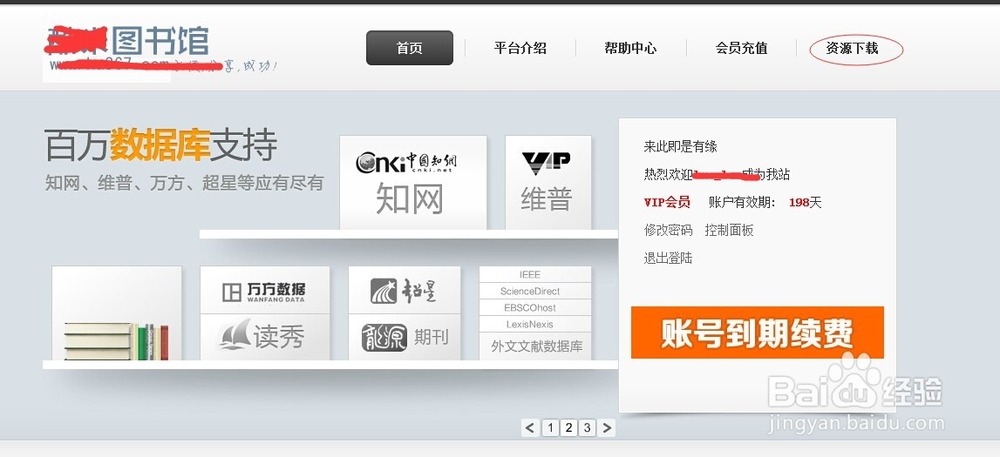
Task: Open the 读秀 database tile
Action: (265, 337)
